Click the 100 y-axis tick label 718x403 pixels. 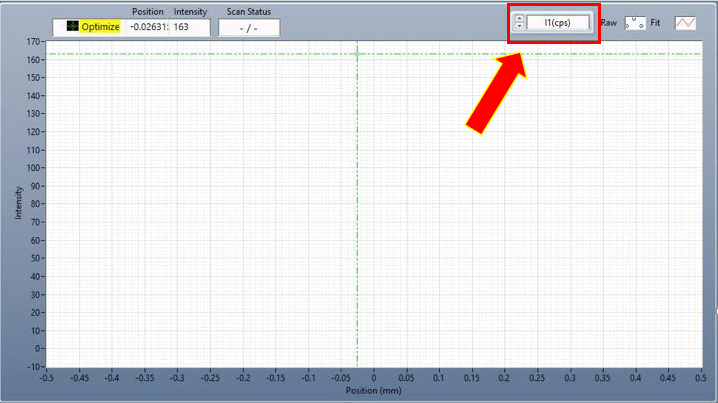point(33,168)
